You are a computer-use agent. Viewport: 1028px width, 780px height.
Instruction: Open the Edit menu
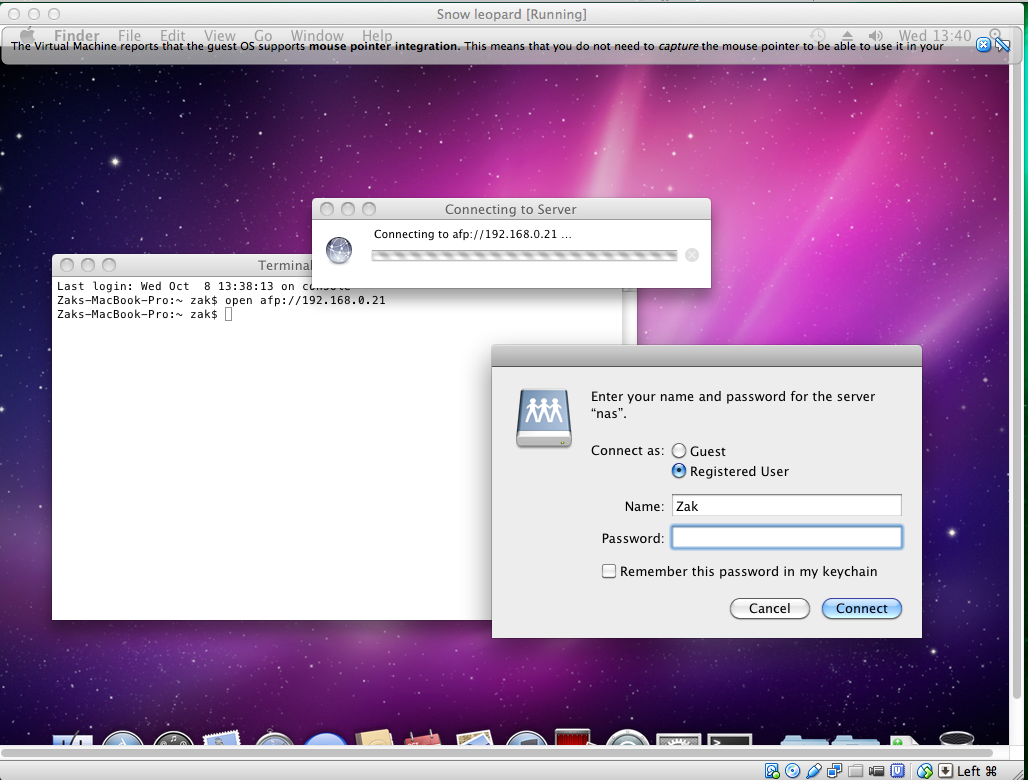[x=172, y=35]
